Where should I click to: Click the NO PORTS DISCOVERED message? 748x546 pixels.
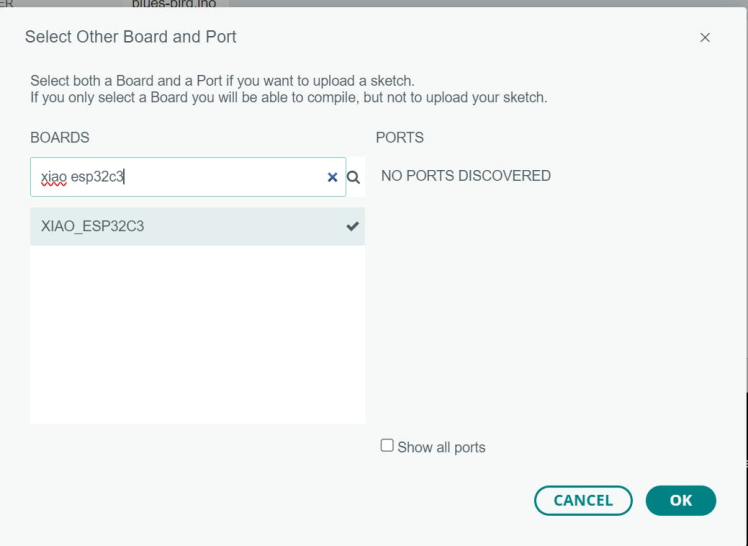tap(465, 176)
